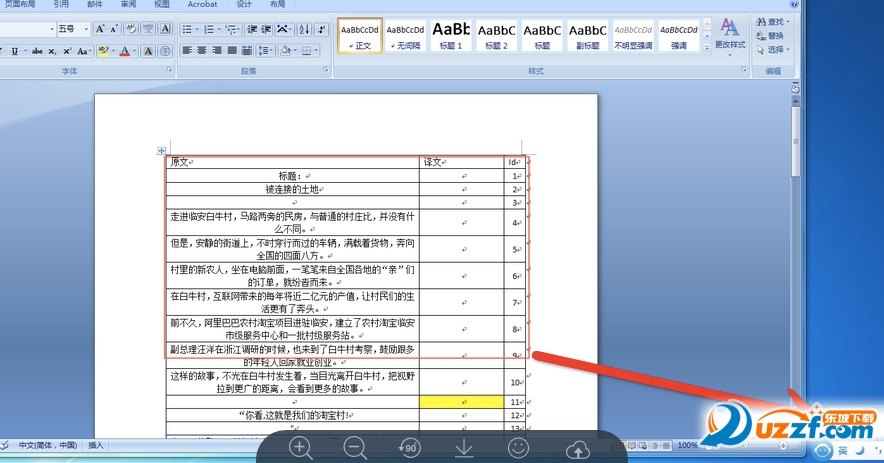Toggle strikethrough formatting
The width and height of the screenshot is (884, 463).
(x=37, y=51)
